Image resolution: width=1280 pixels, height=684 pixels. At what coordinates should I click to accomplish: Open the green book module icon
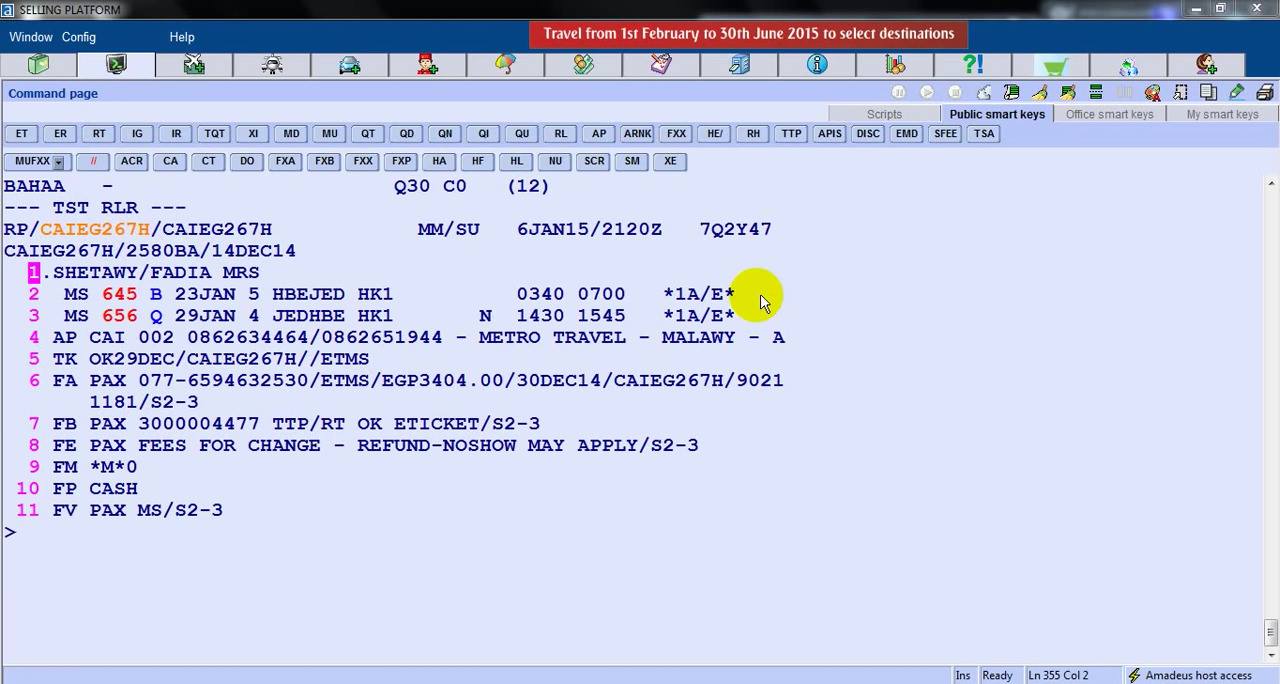click(x=38, y=65)
